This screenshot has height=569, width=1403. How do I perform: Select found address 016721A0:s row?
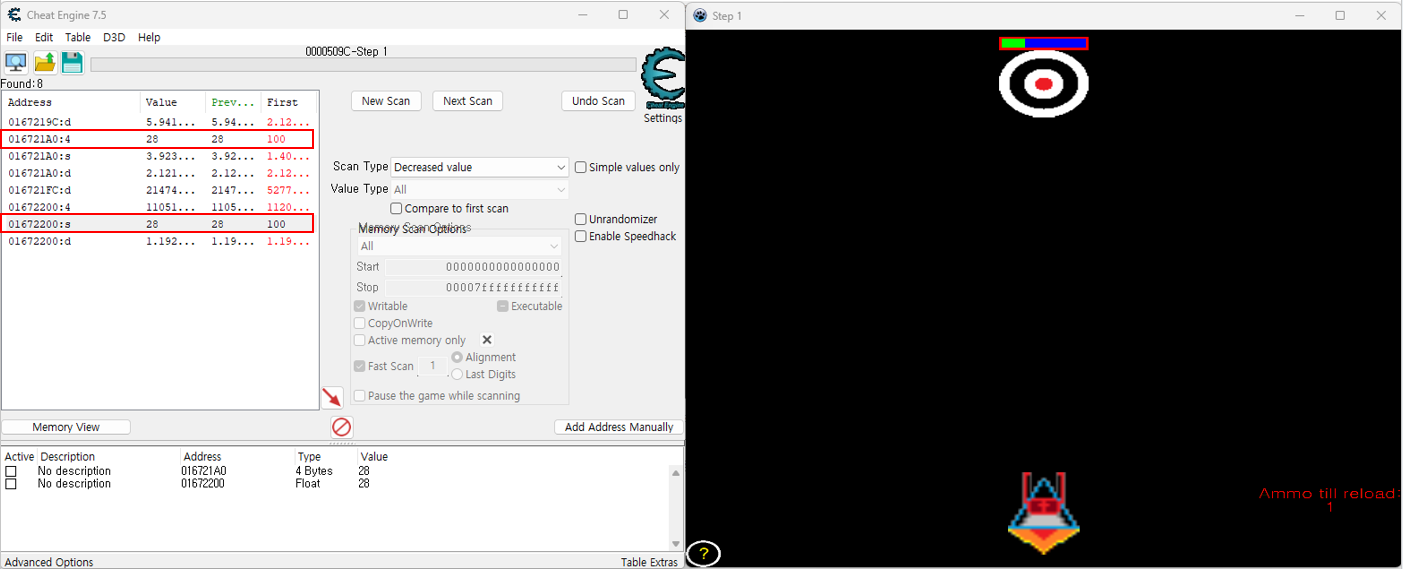[158, 156]
